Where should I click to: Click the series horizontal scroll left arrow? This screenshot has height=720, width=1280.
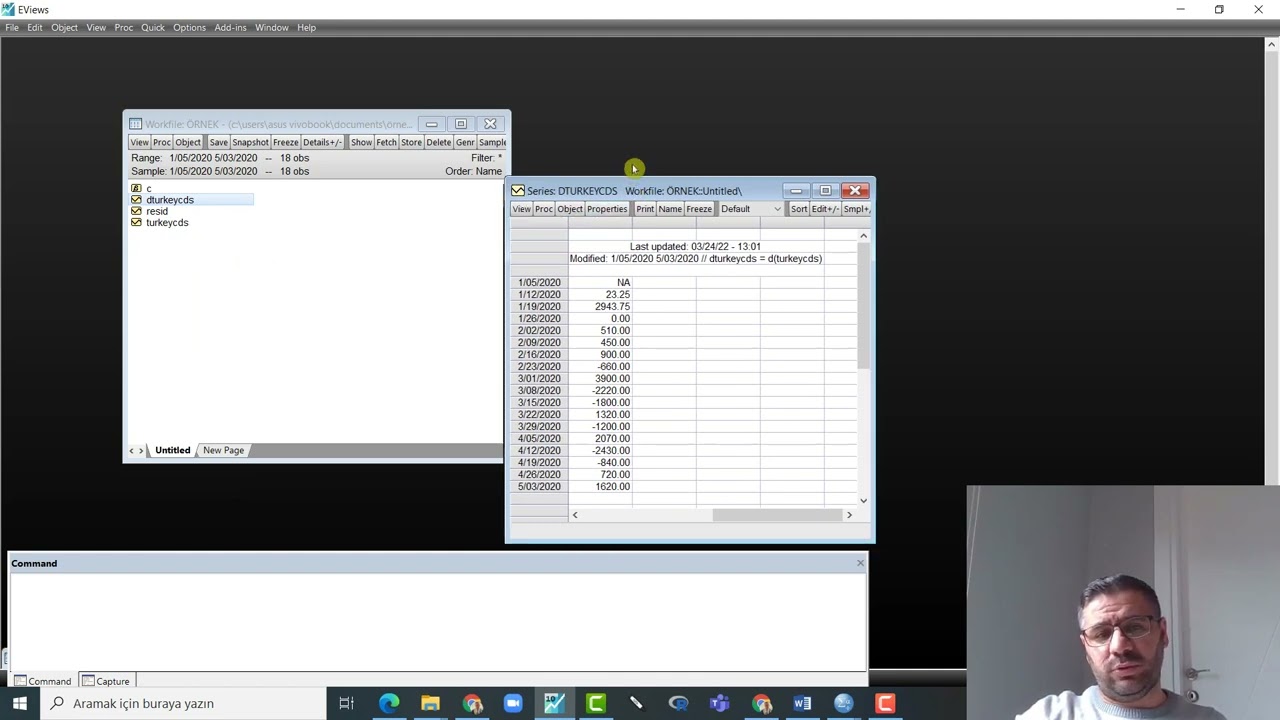[575, 515]
